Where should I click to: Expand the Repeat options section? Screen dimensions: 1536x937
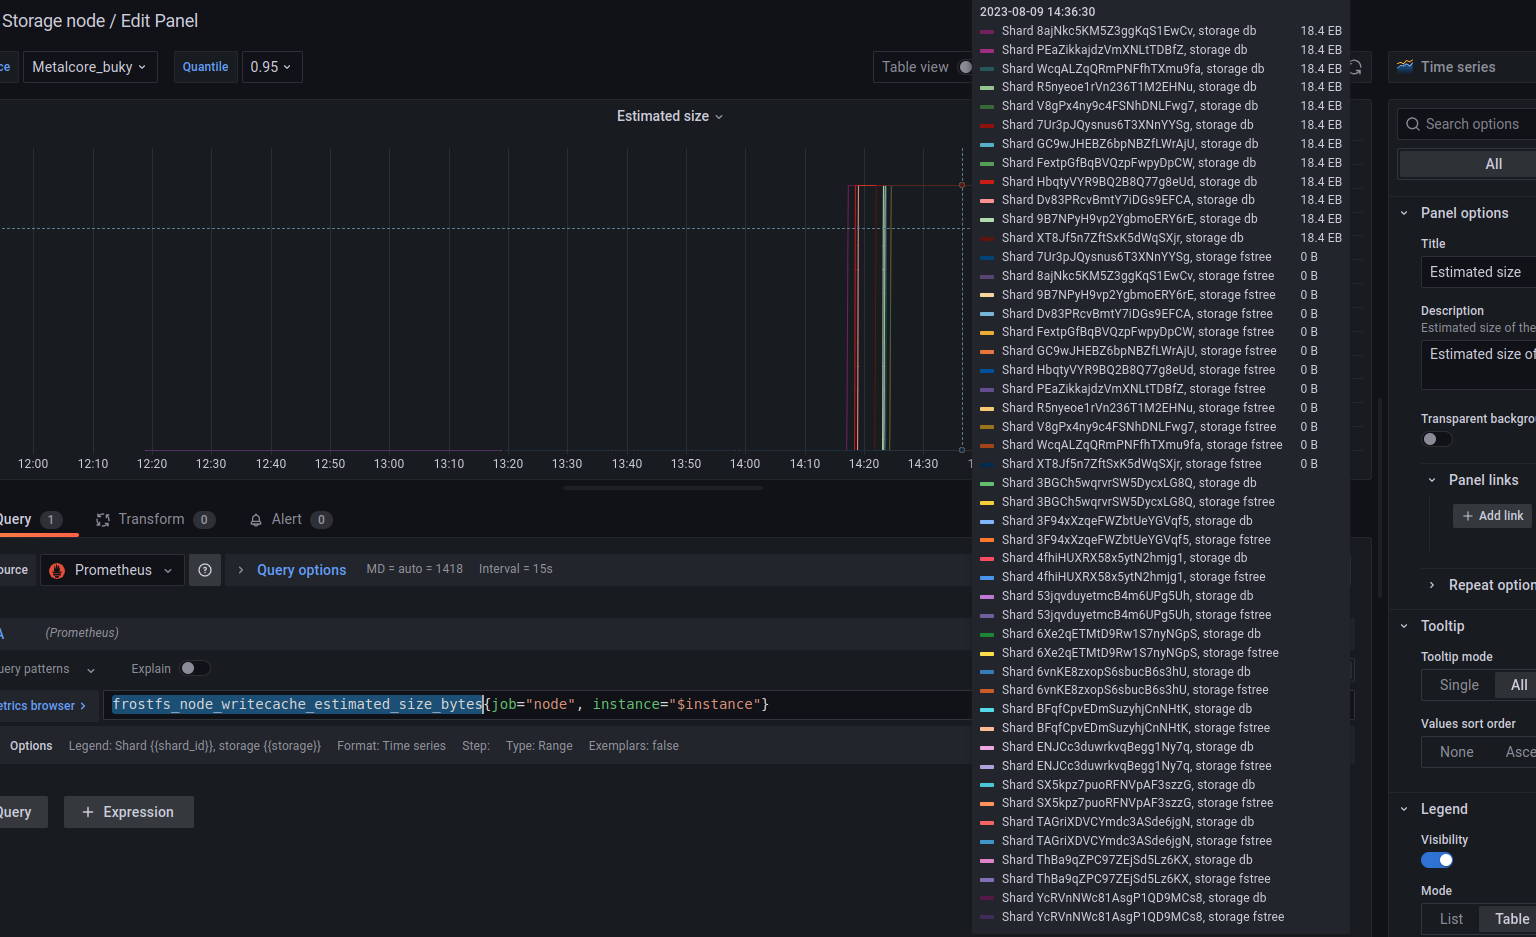[1432, 585]
